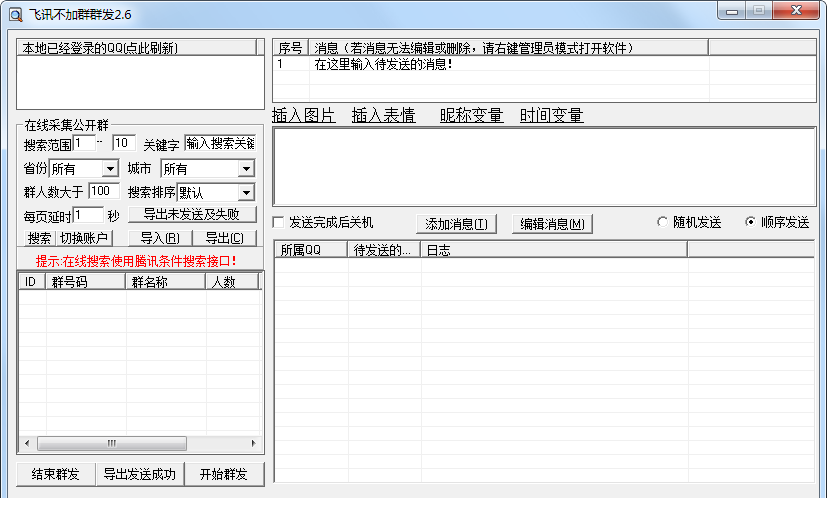Click the 群人数大于 input field
827x521 pixels.
pos(104,191)
